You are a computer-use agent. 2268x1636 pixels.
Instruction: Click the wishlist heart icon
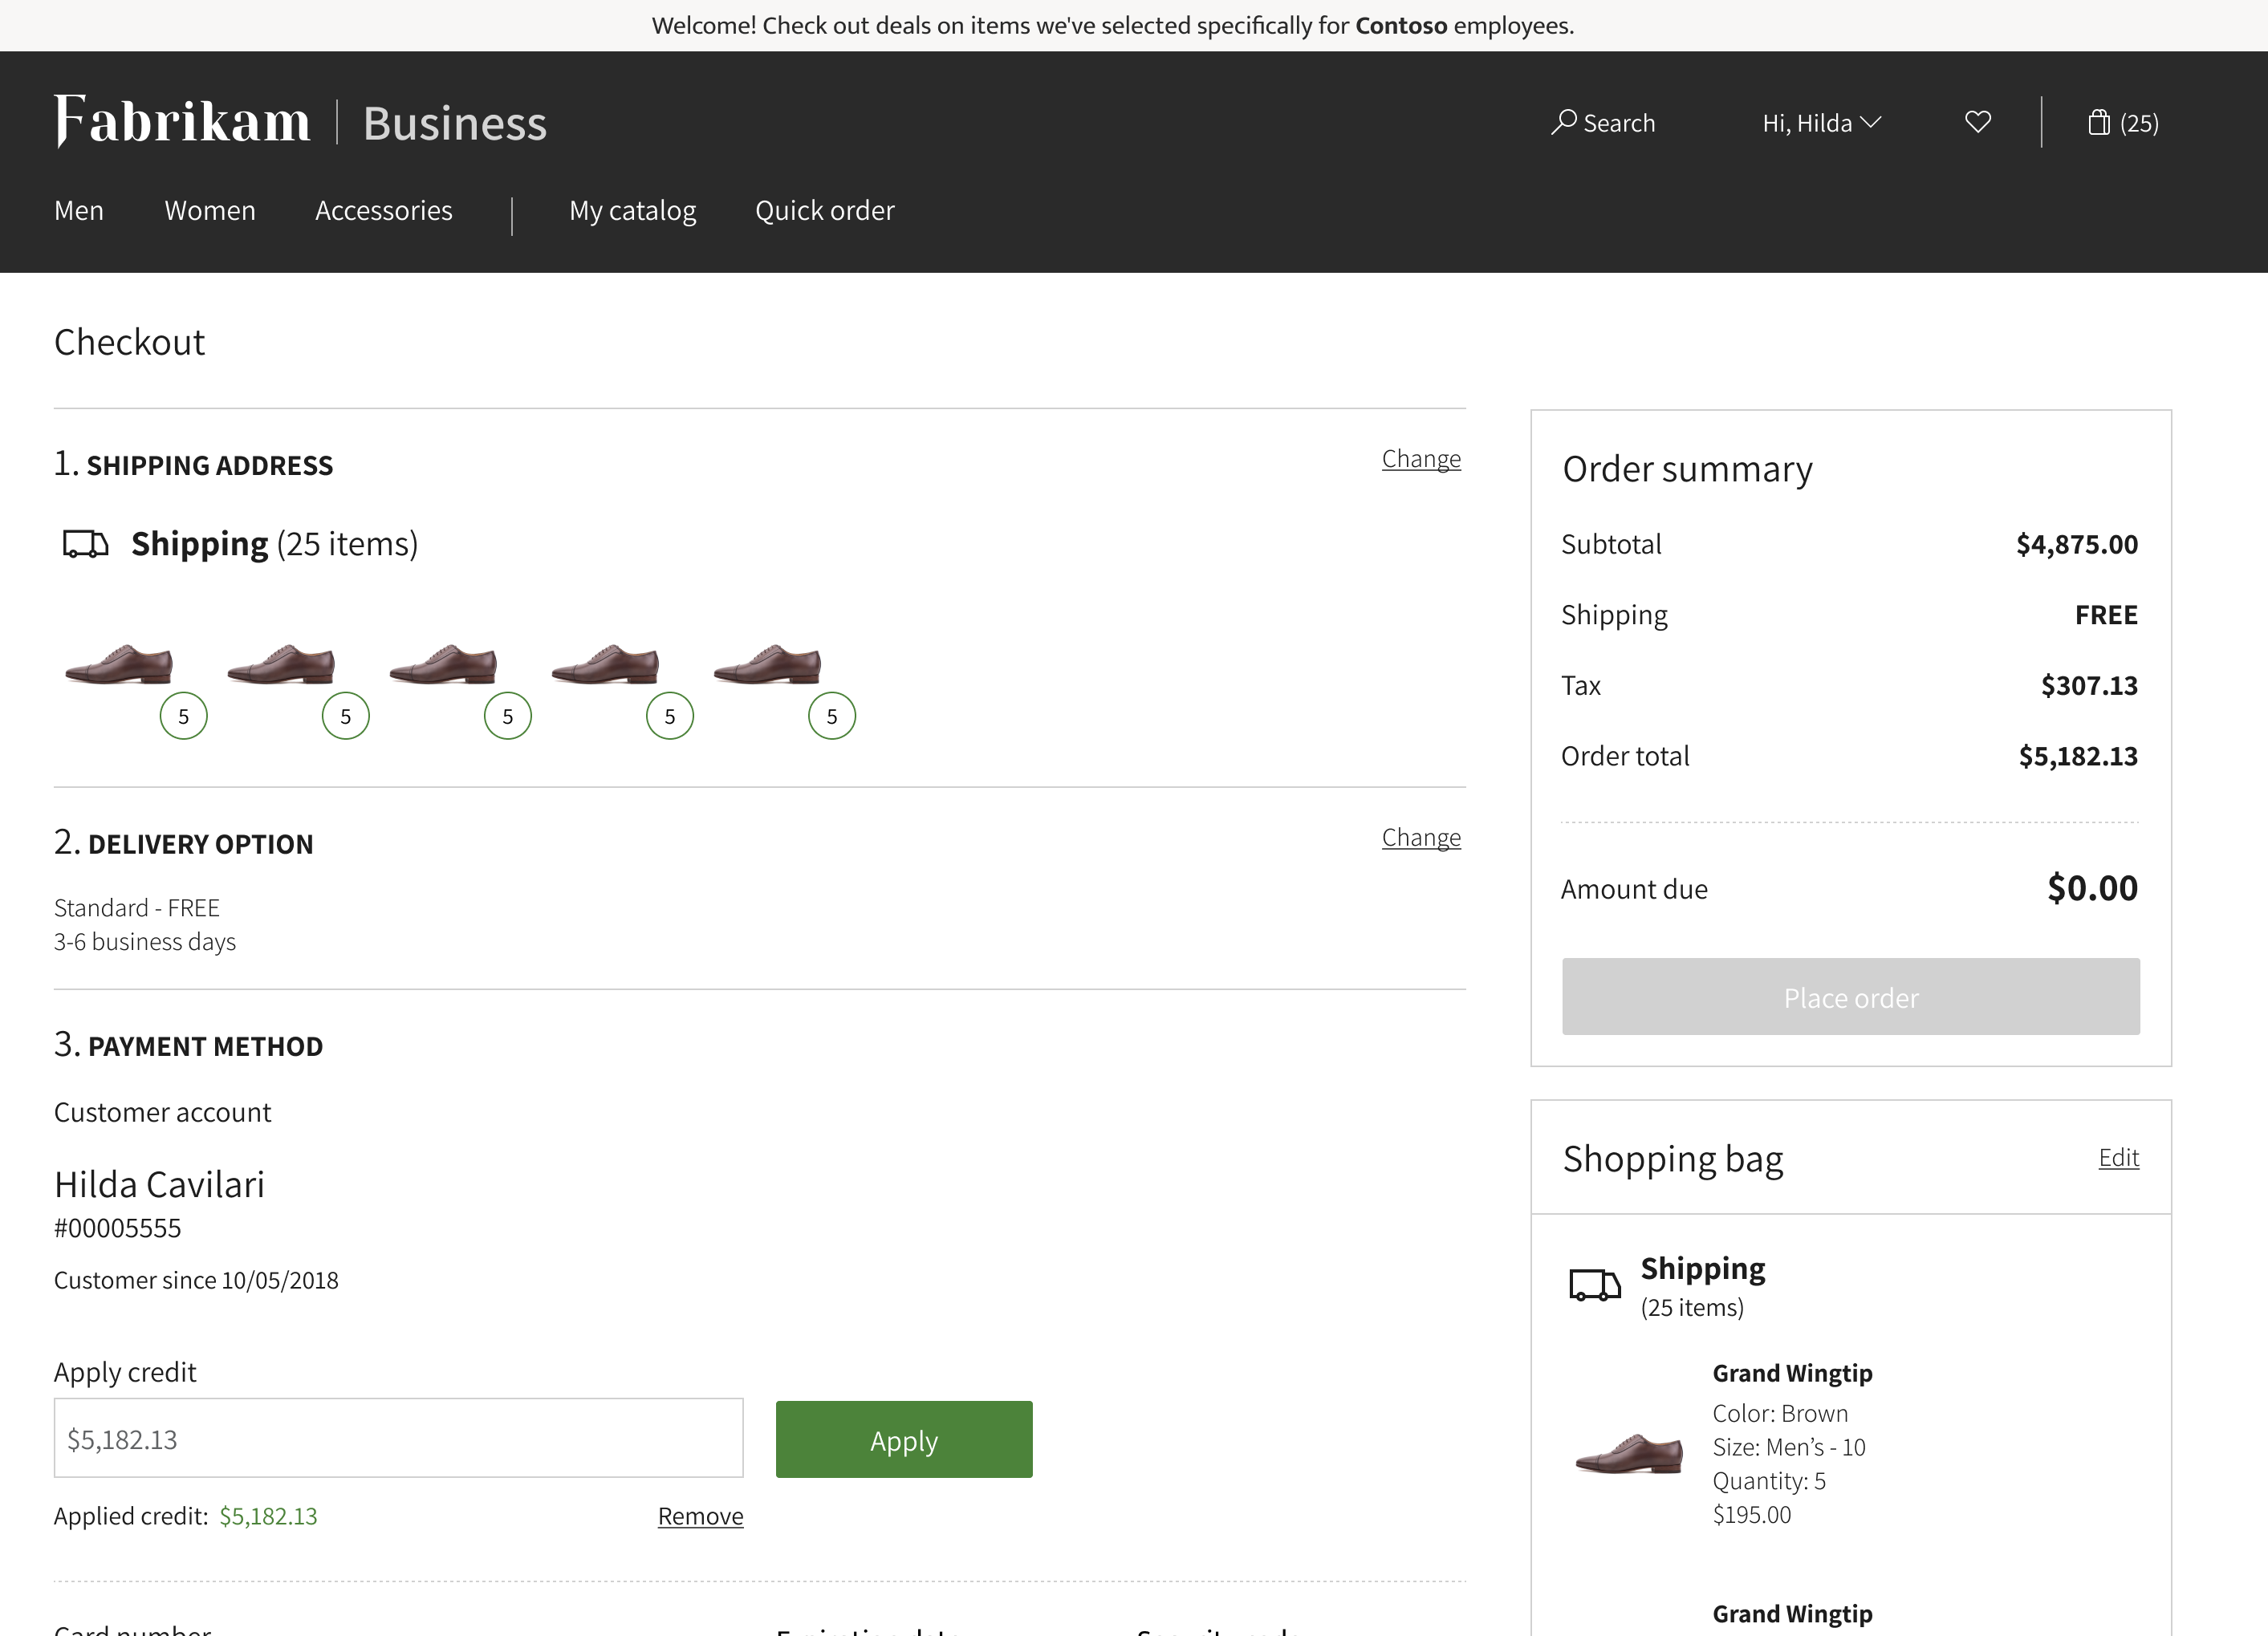click(1977, 121)
